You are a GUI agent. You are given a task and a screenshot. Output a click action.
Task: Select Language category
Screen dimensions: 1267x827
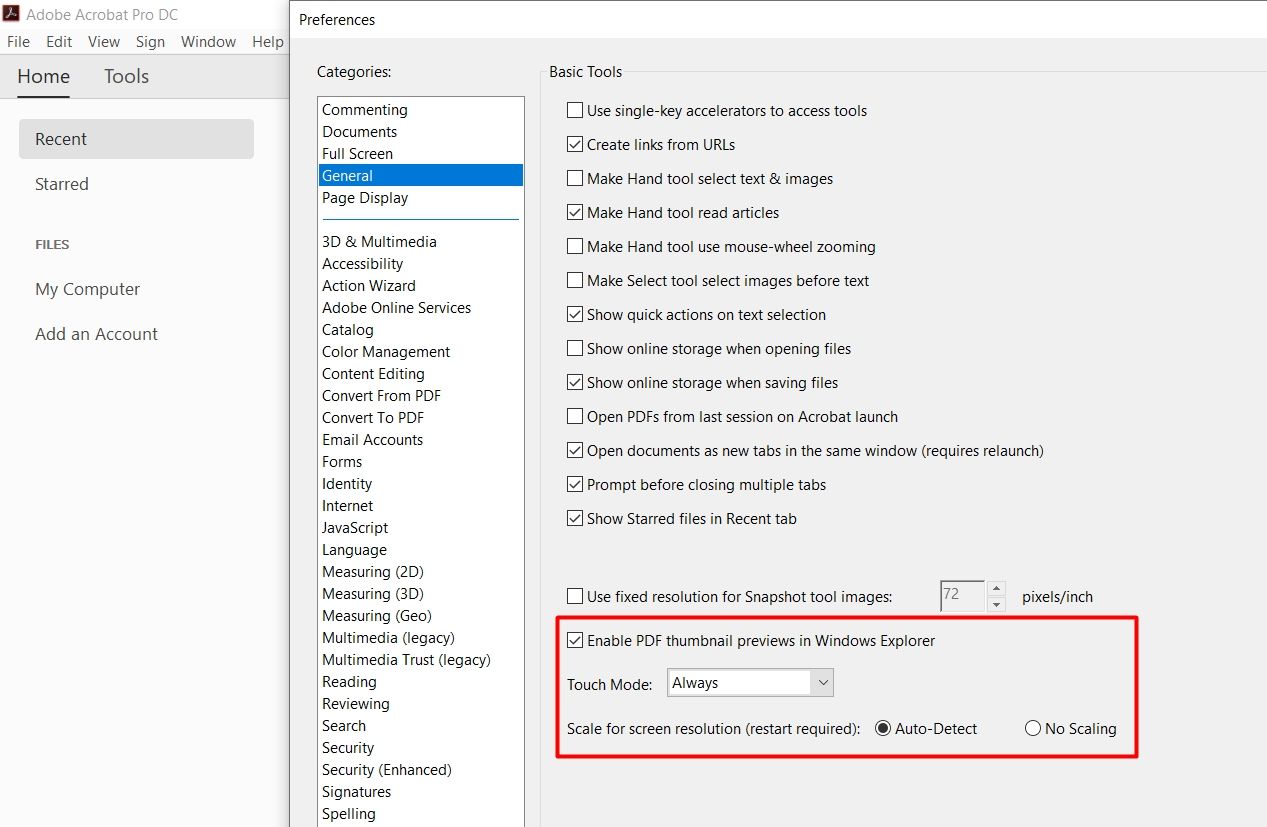[x=421, y=550]
